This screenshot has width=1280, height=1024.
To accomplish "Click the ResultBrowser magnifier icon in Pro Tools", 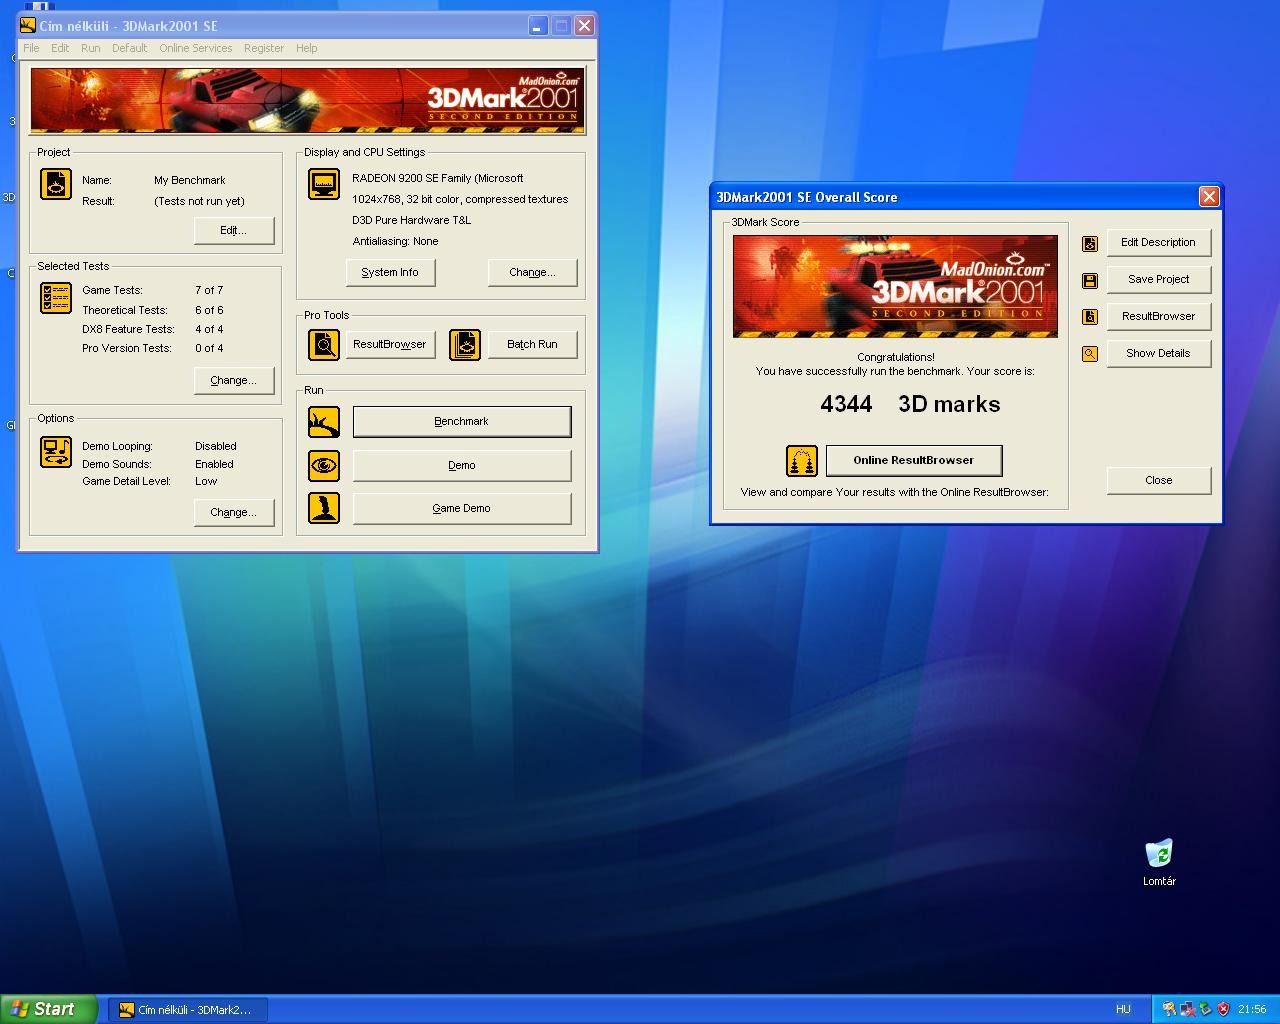I will click(324, 345).
